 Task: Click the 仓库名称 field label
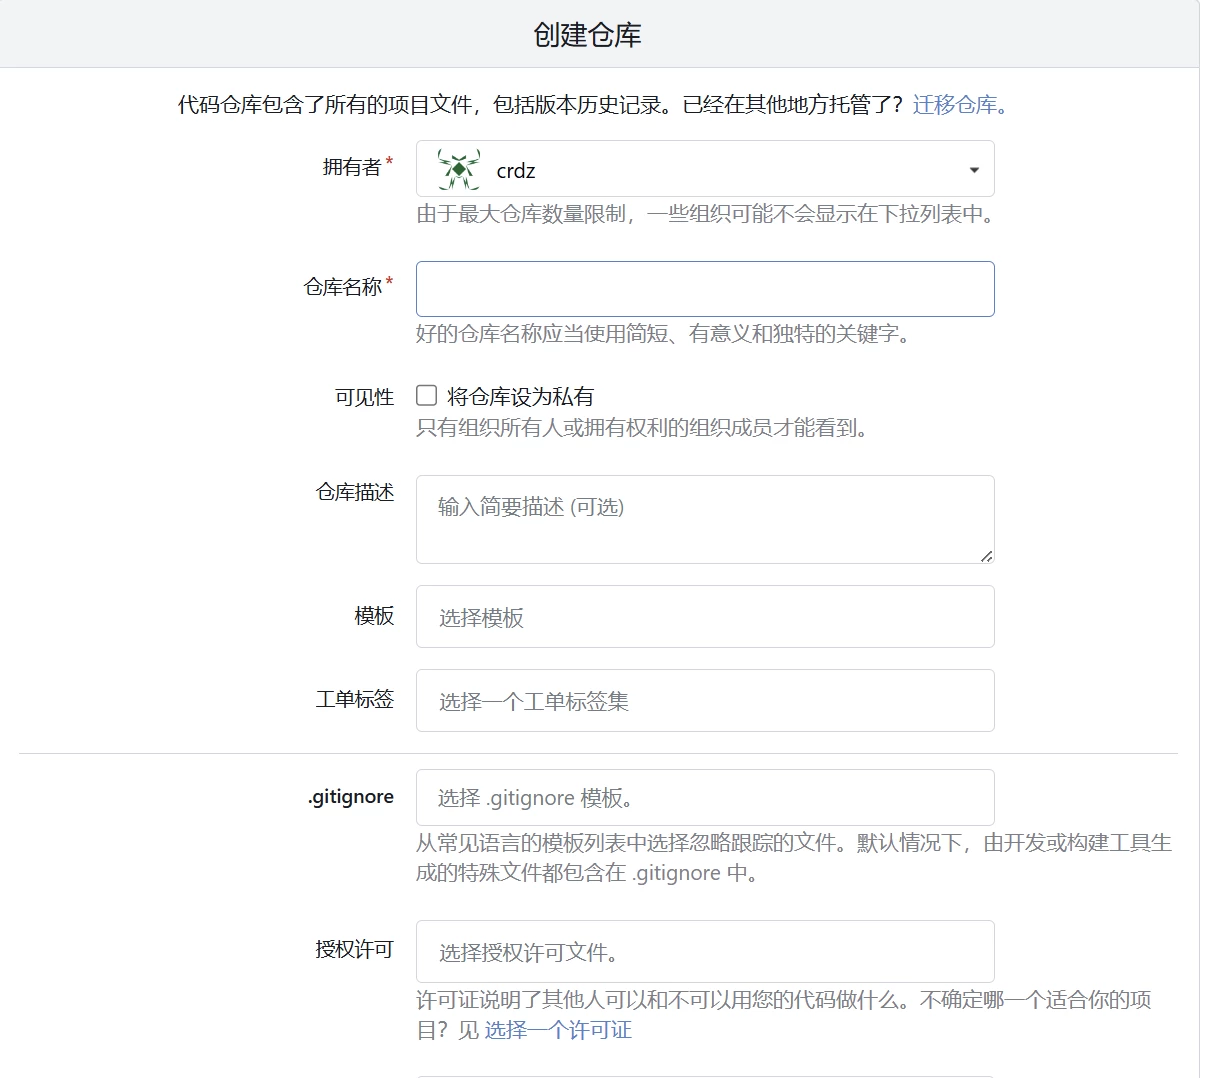342,287
